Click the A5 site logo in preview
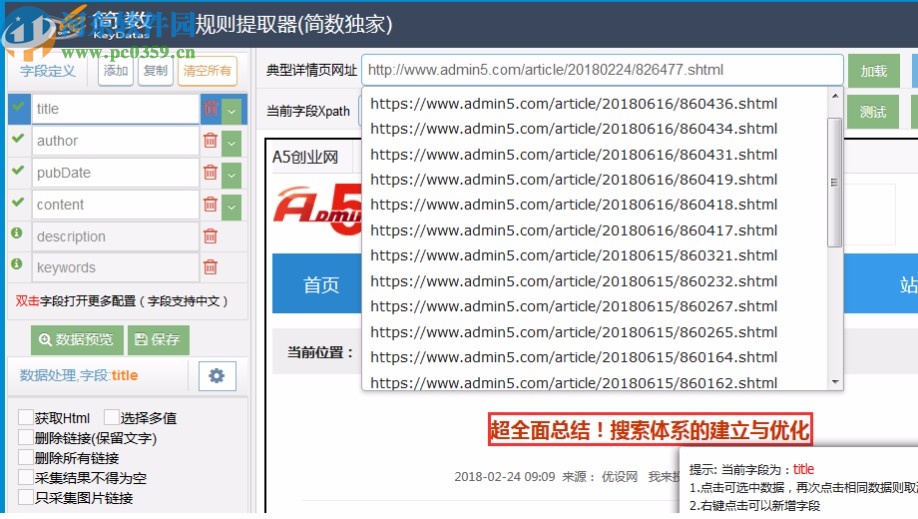Image resolution: width=918 pixels, height=519 pixels. [x=318, y=211]
